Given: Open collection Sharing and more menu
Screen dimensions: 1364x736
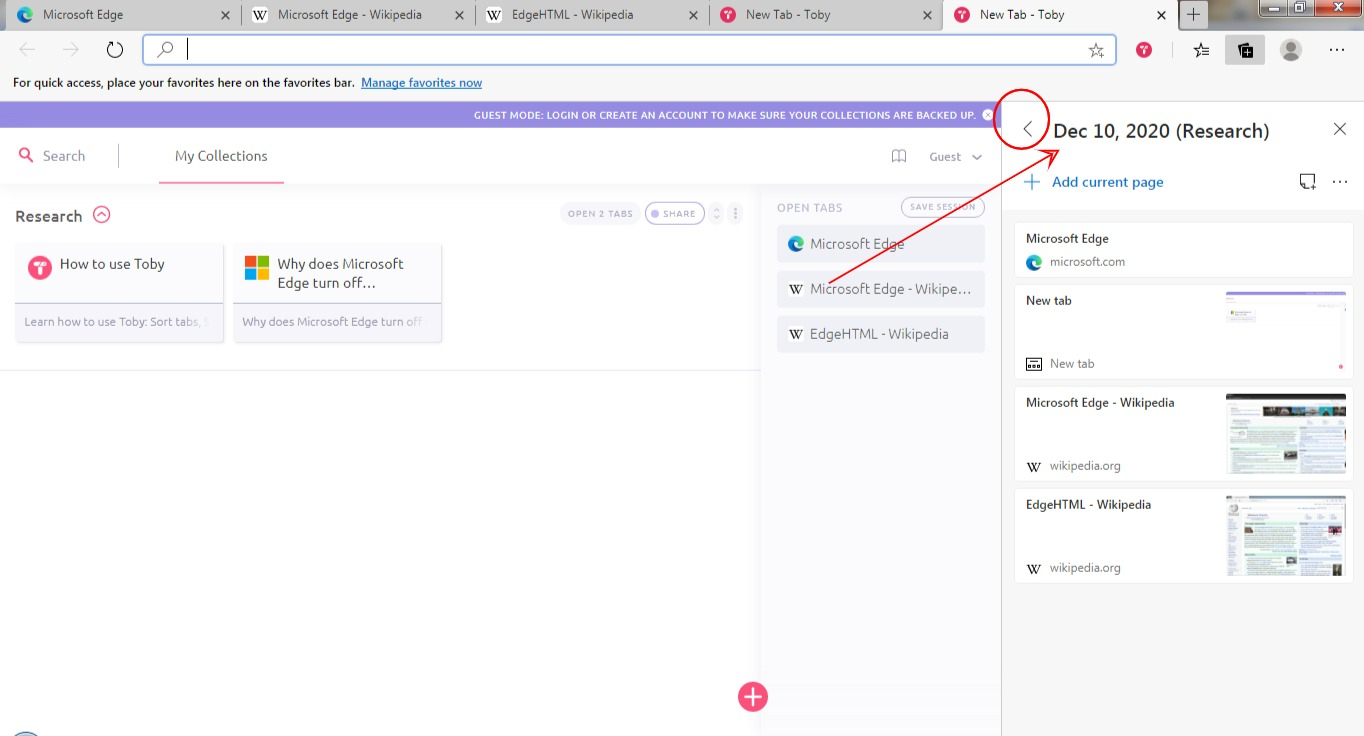Looking at the screenshot, I should 1340,182.
